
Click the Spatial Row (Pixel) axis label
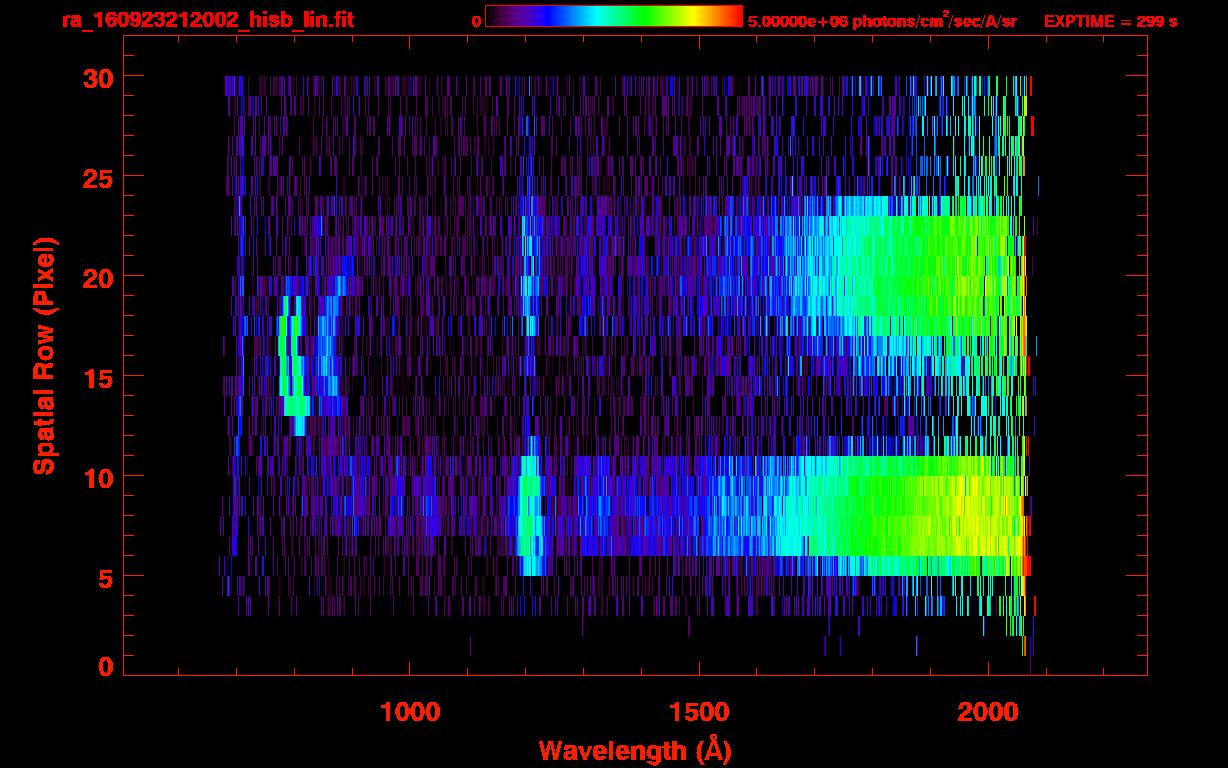coord(44,355)
